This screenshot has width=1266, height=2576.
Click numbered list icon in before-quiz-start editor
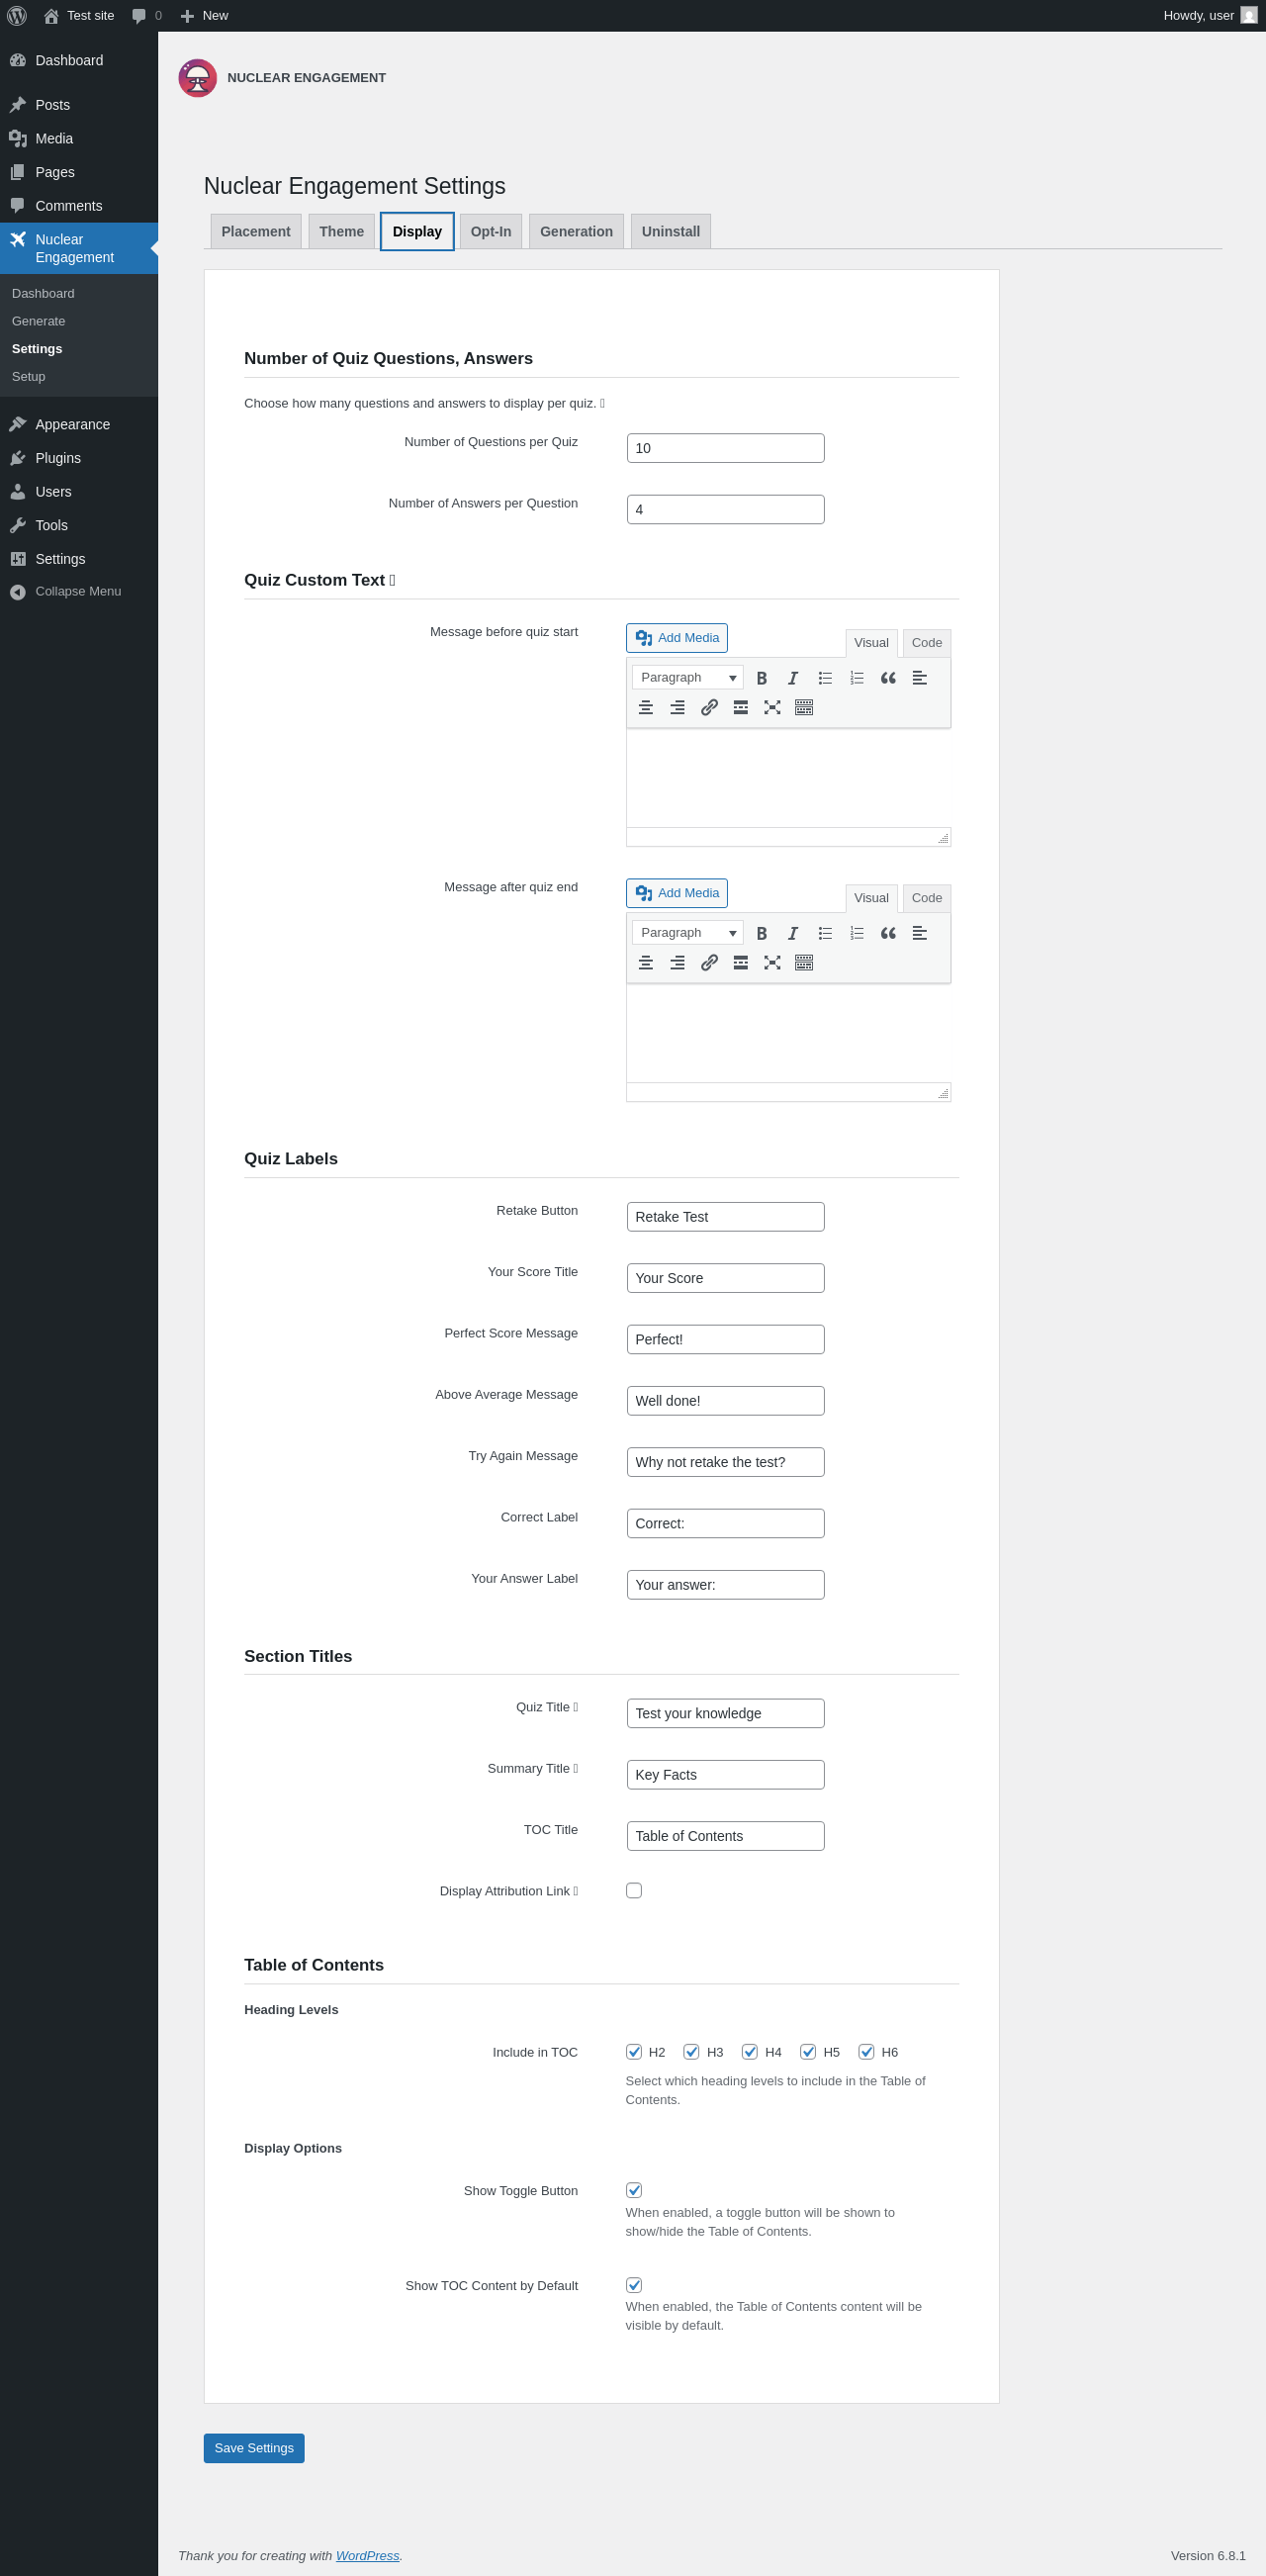tap(857, 678)
